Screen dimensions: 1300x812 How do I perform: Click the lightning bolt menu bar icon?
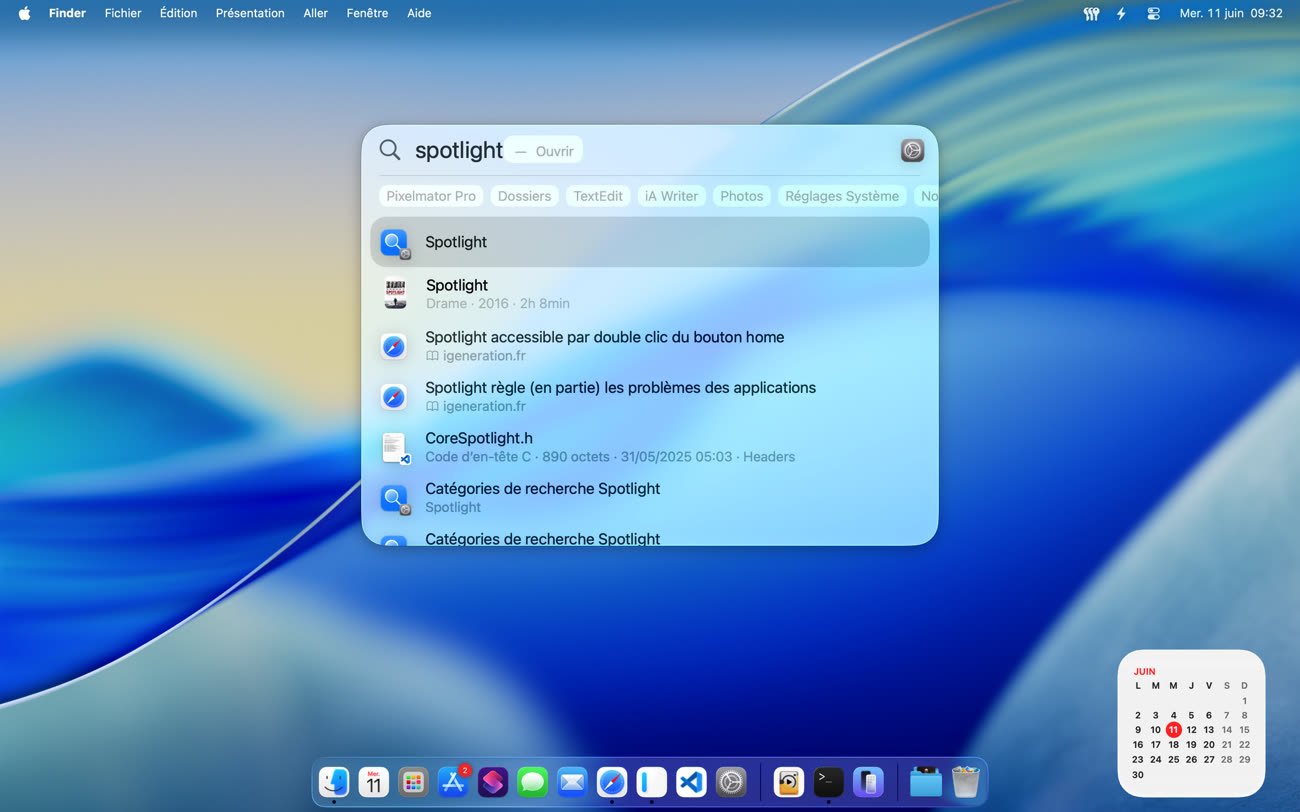tap(1121, 14)
